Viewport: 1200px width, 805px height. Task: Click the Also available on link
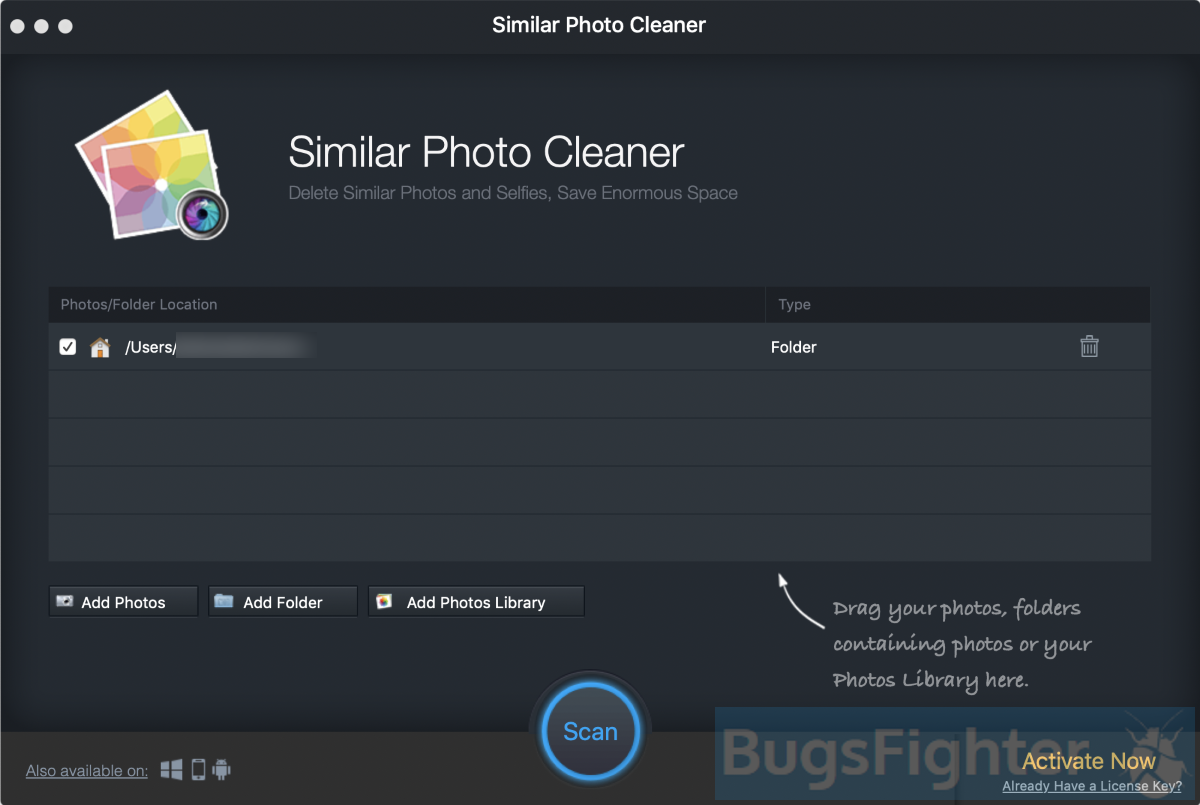point(87,770)
